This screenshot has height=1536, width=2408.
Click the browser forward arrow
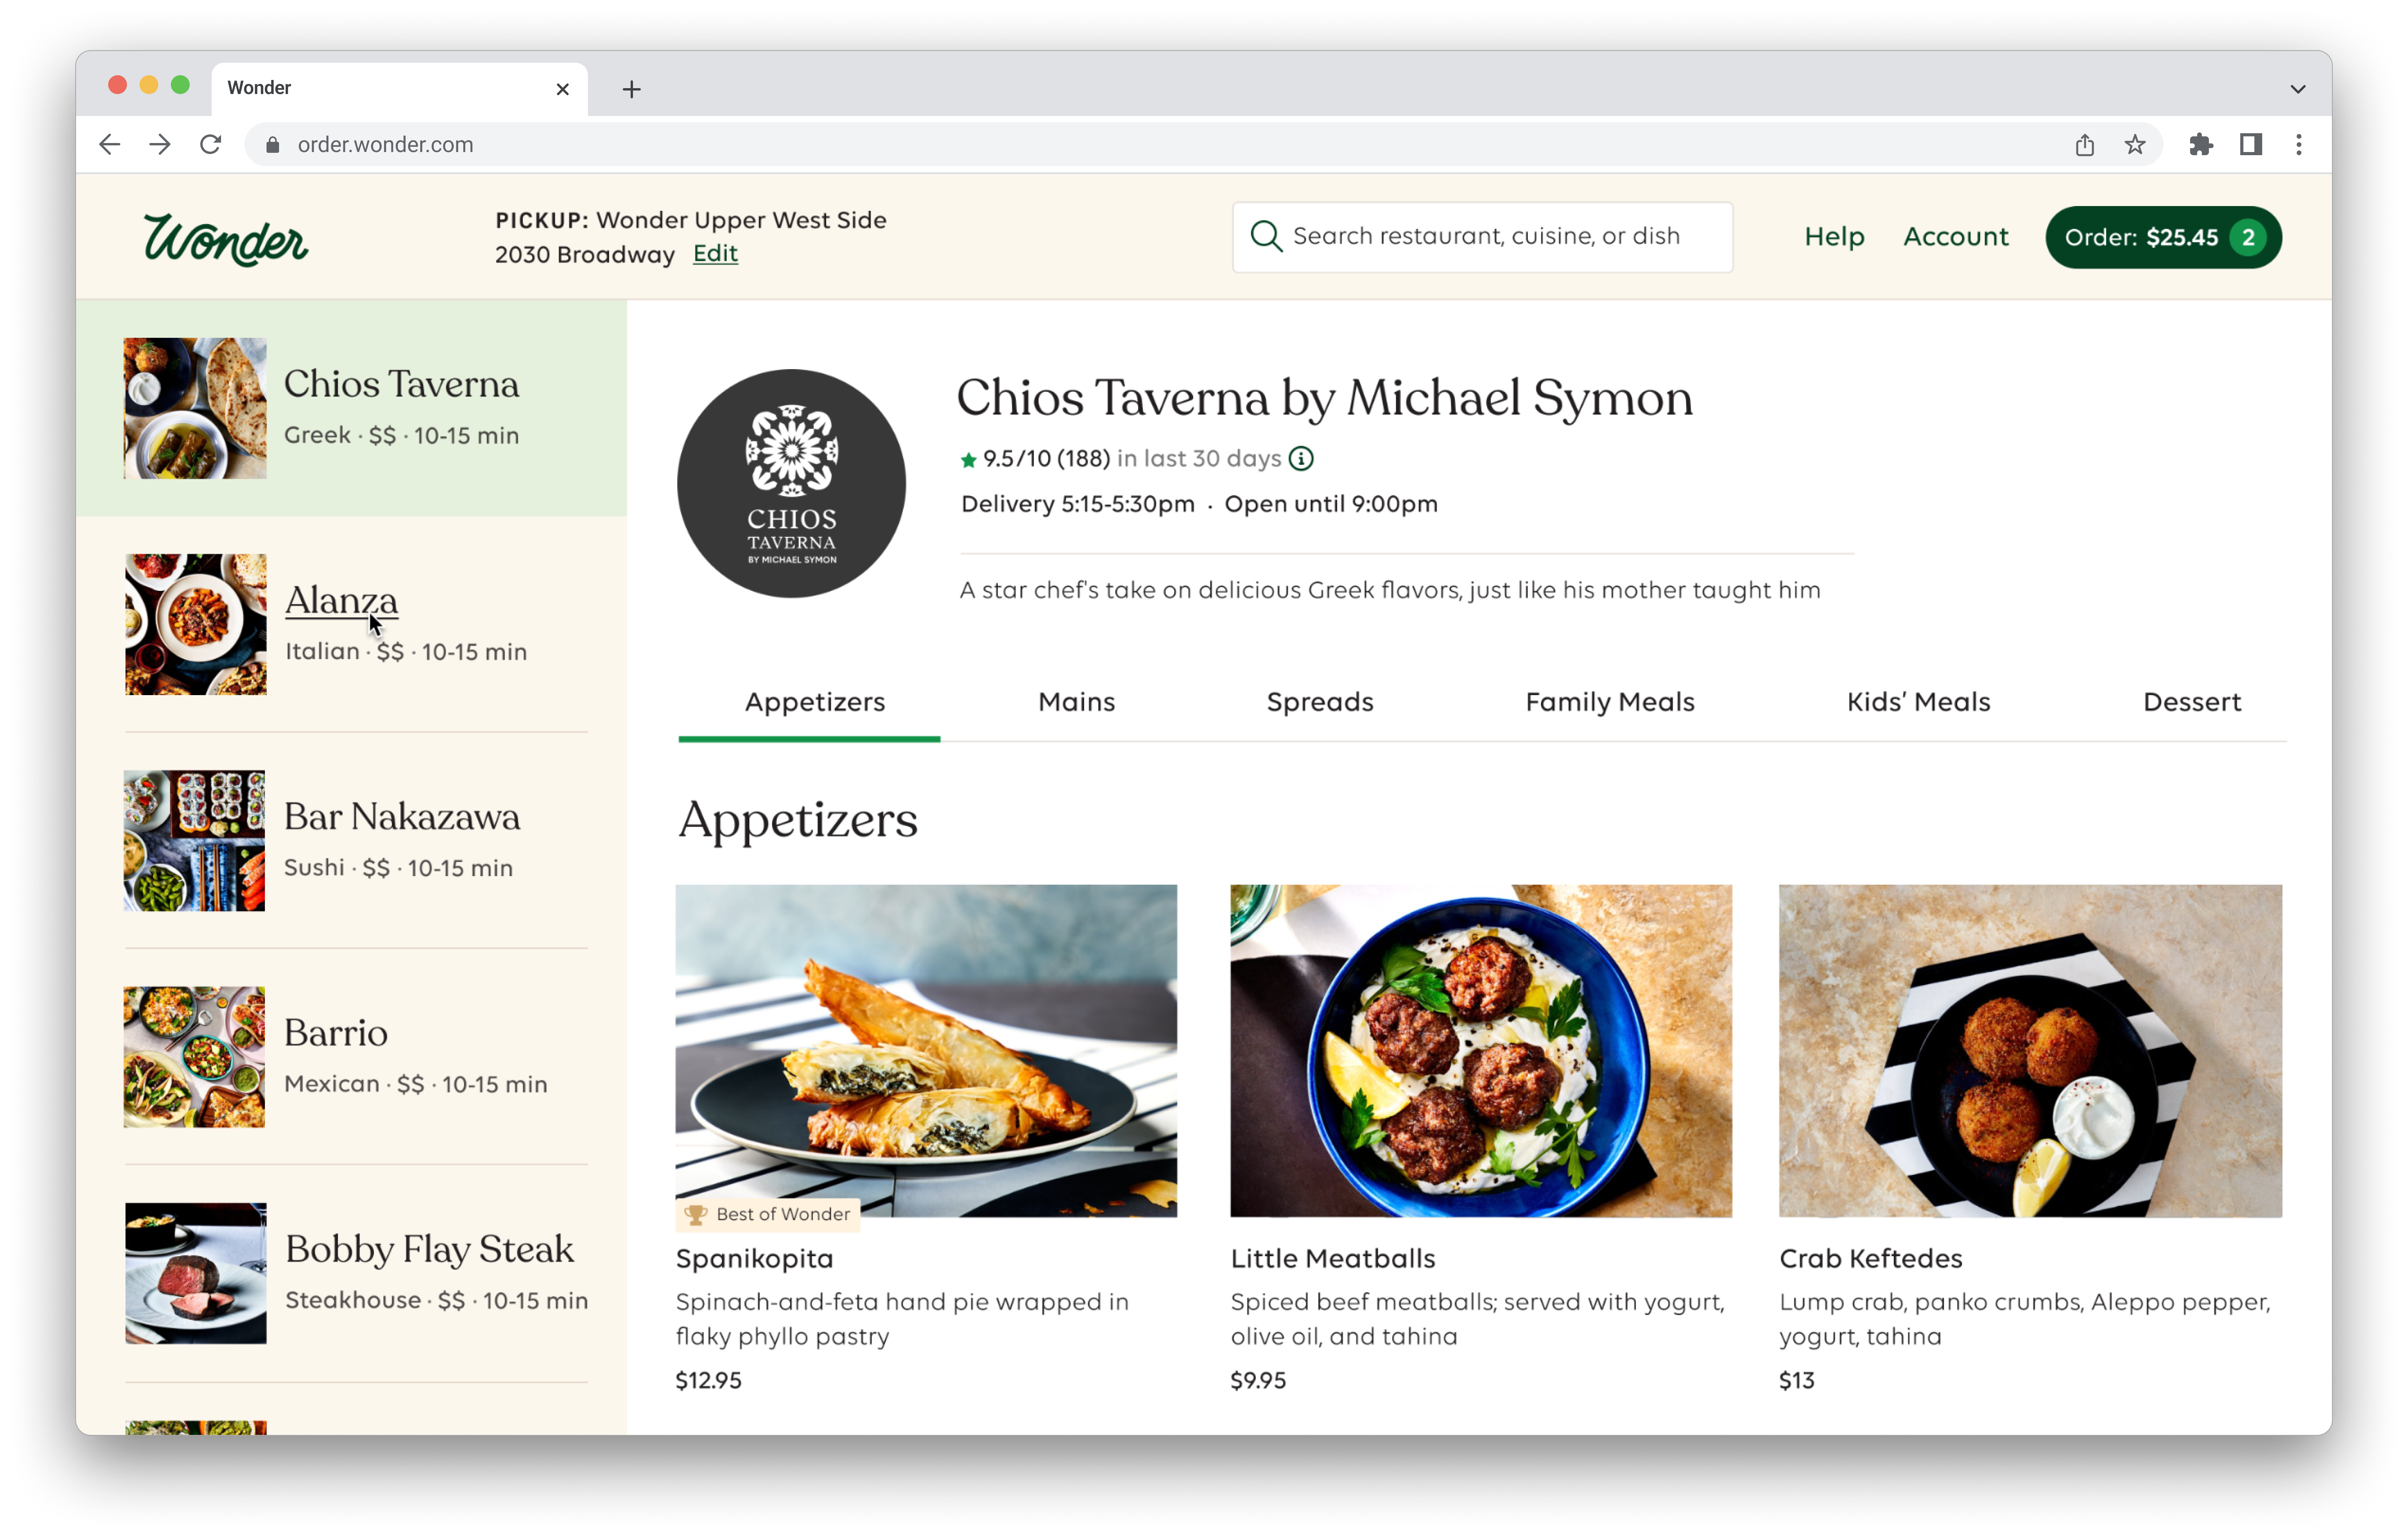point(160,145)
